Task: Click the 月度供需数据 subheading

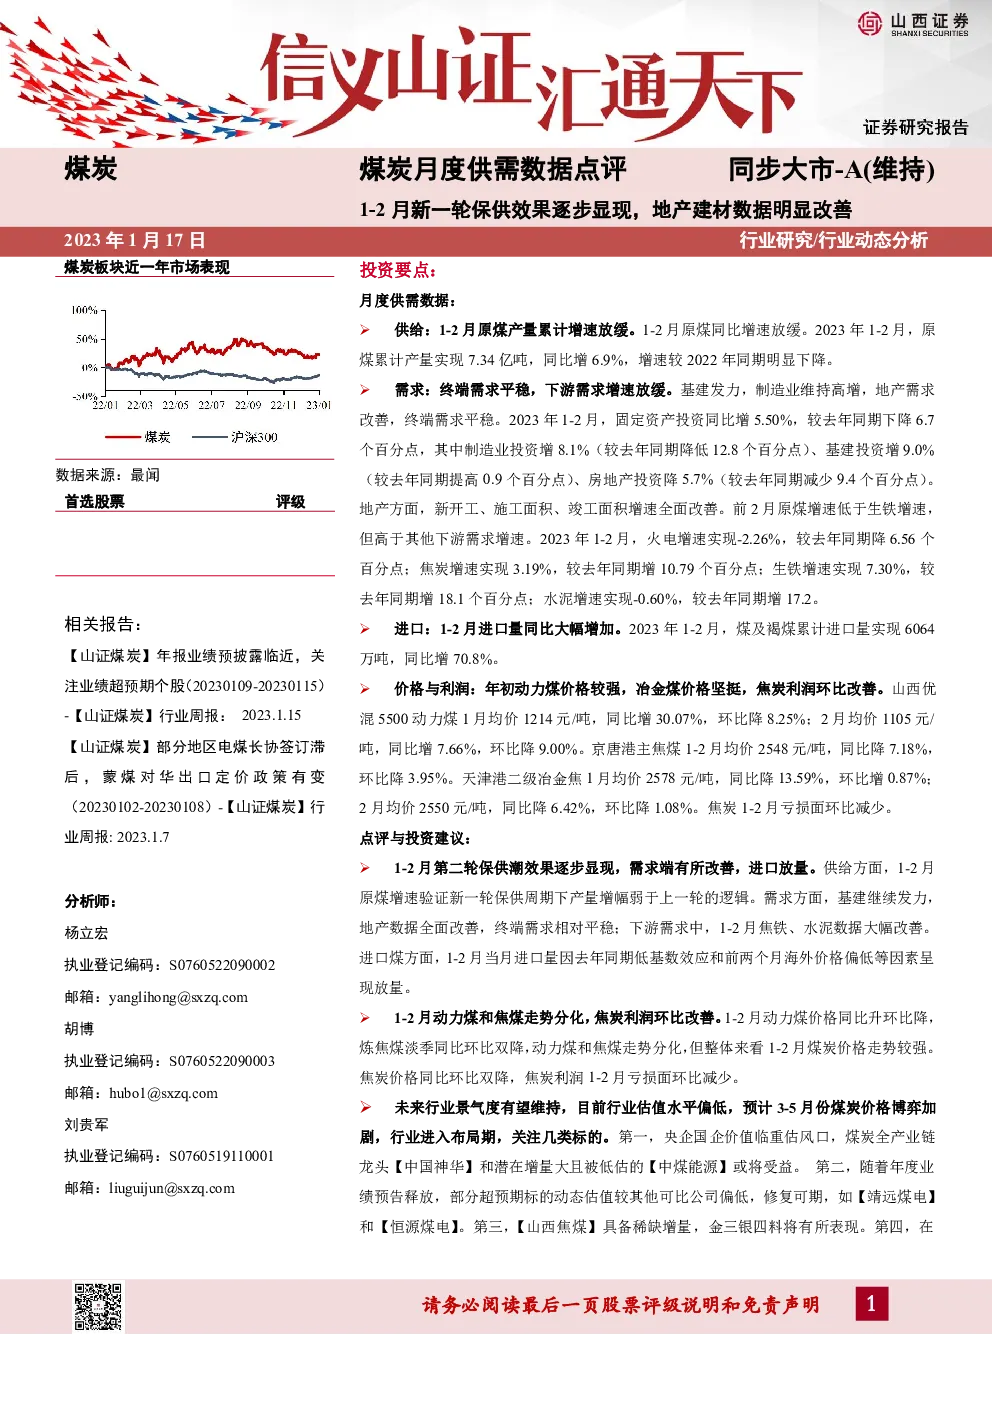Action: [x=408, y=300]
